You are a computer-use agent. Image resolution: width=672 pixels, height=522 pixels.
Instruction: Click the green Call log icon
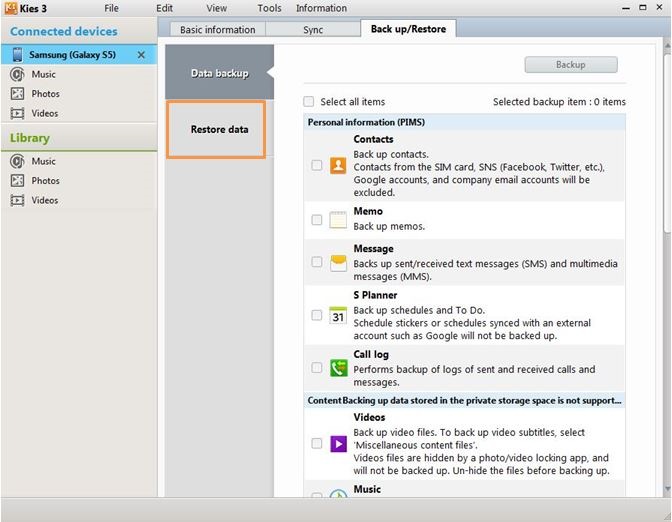(x=338, y=368)
